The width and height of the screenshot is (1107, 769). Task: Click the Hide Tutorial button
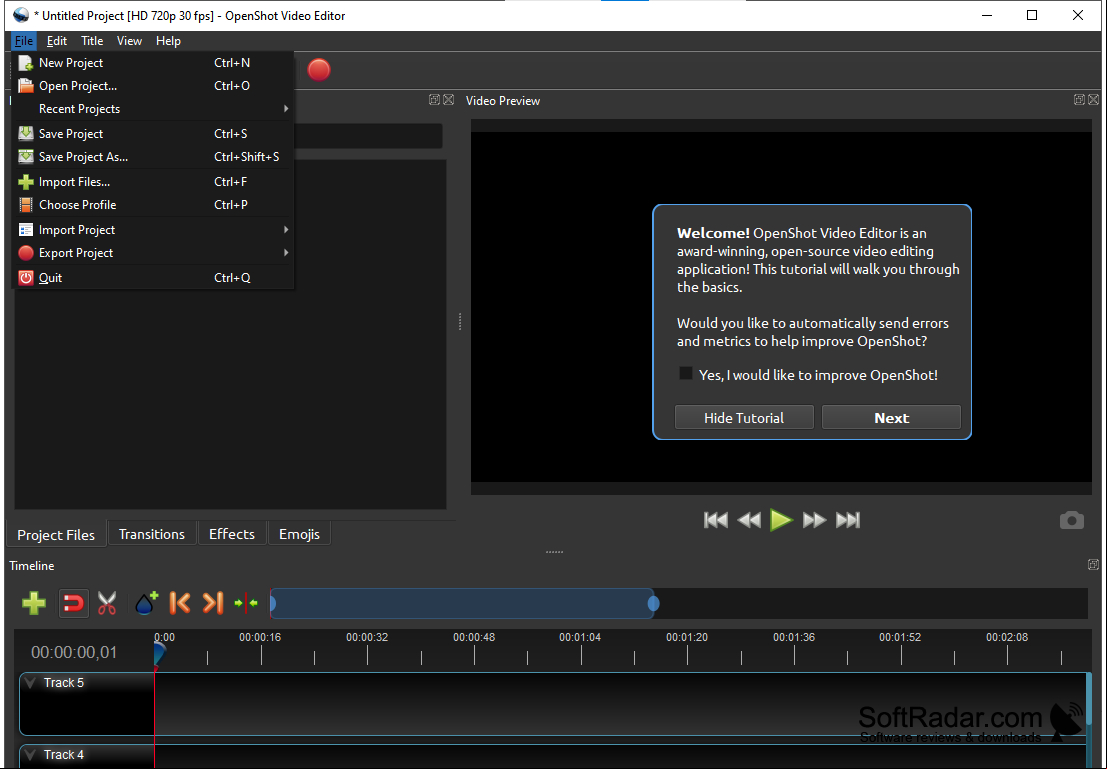(x=744, y=417)
